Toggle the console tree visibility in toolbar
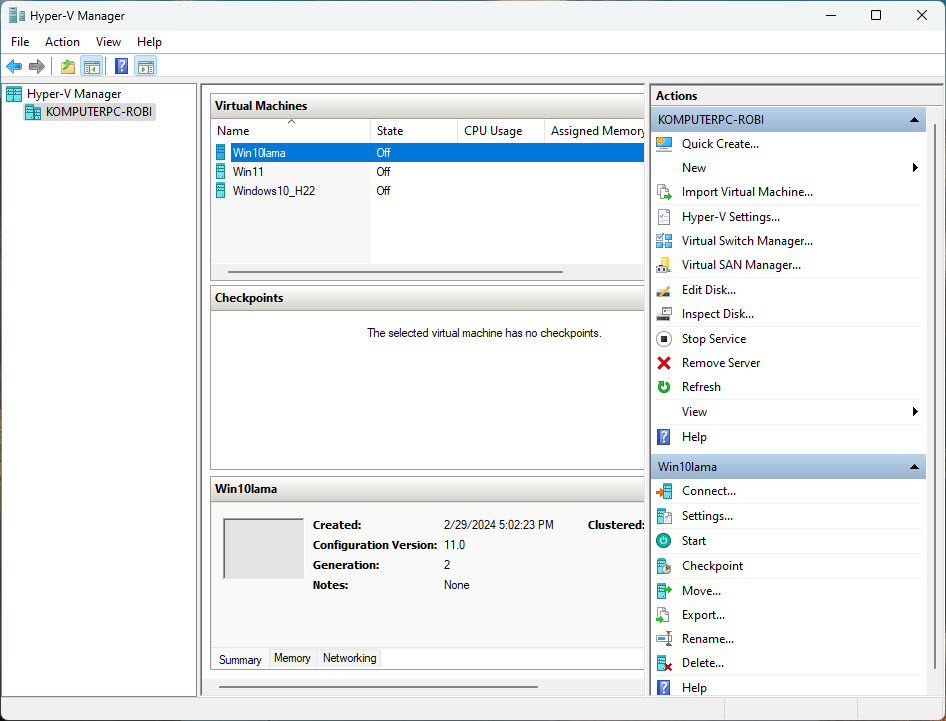 coord(92,66)
